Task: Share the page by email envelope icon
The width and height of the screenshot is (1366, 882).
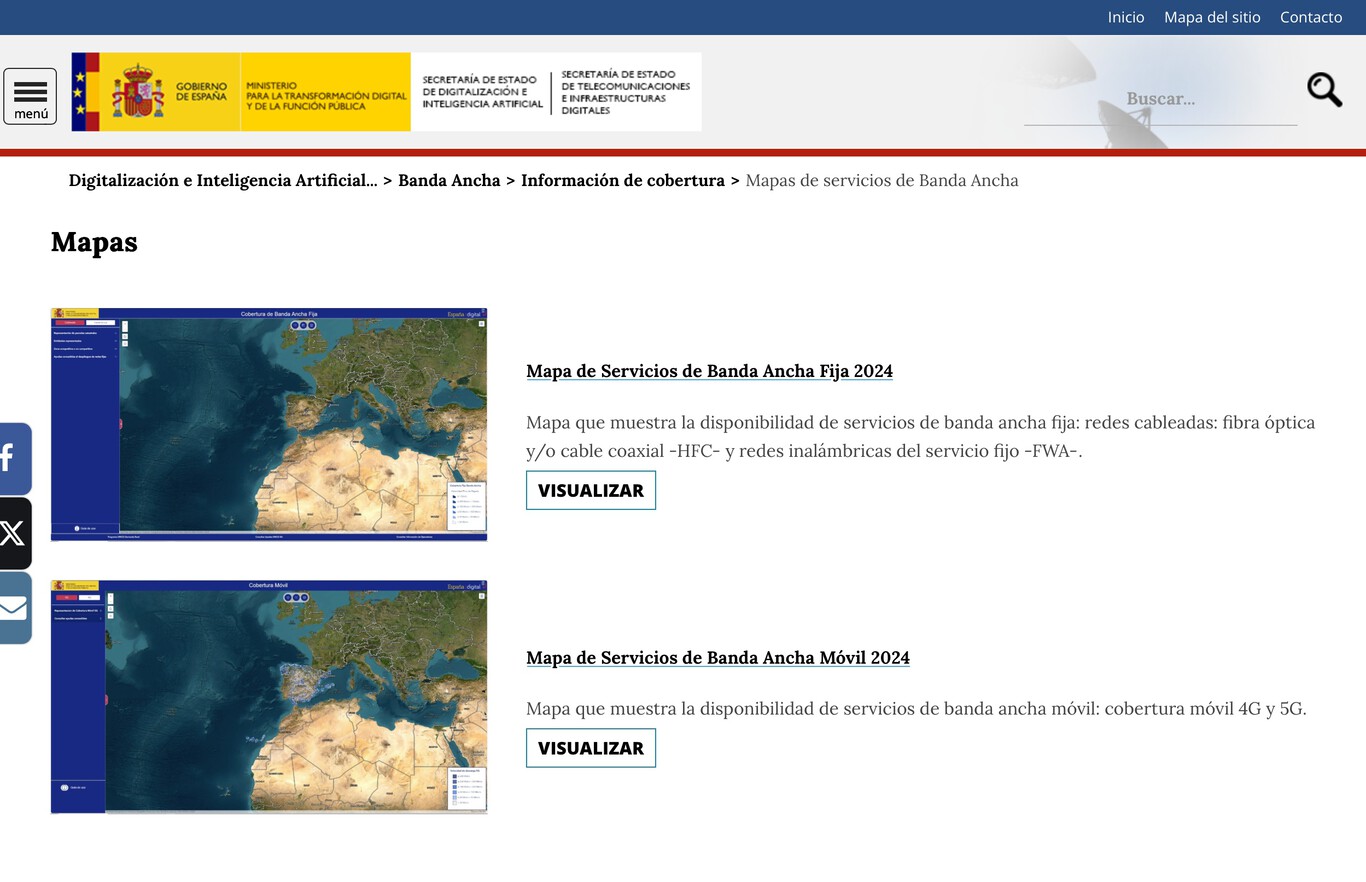Action: pos(14,608)
